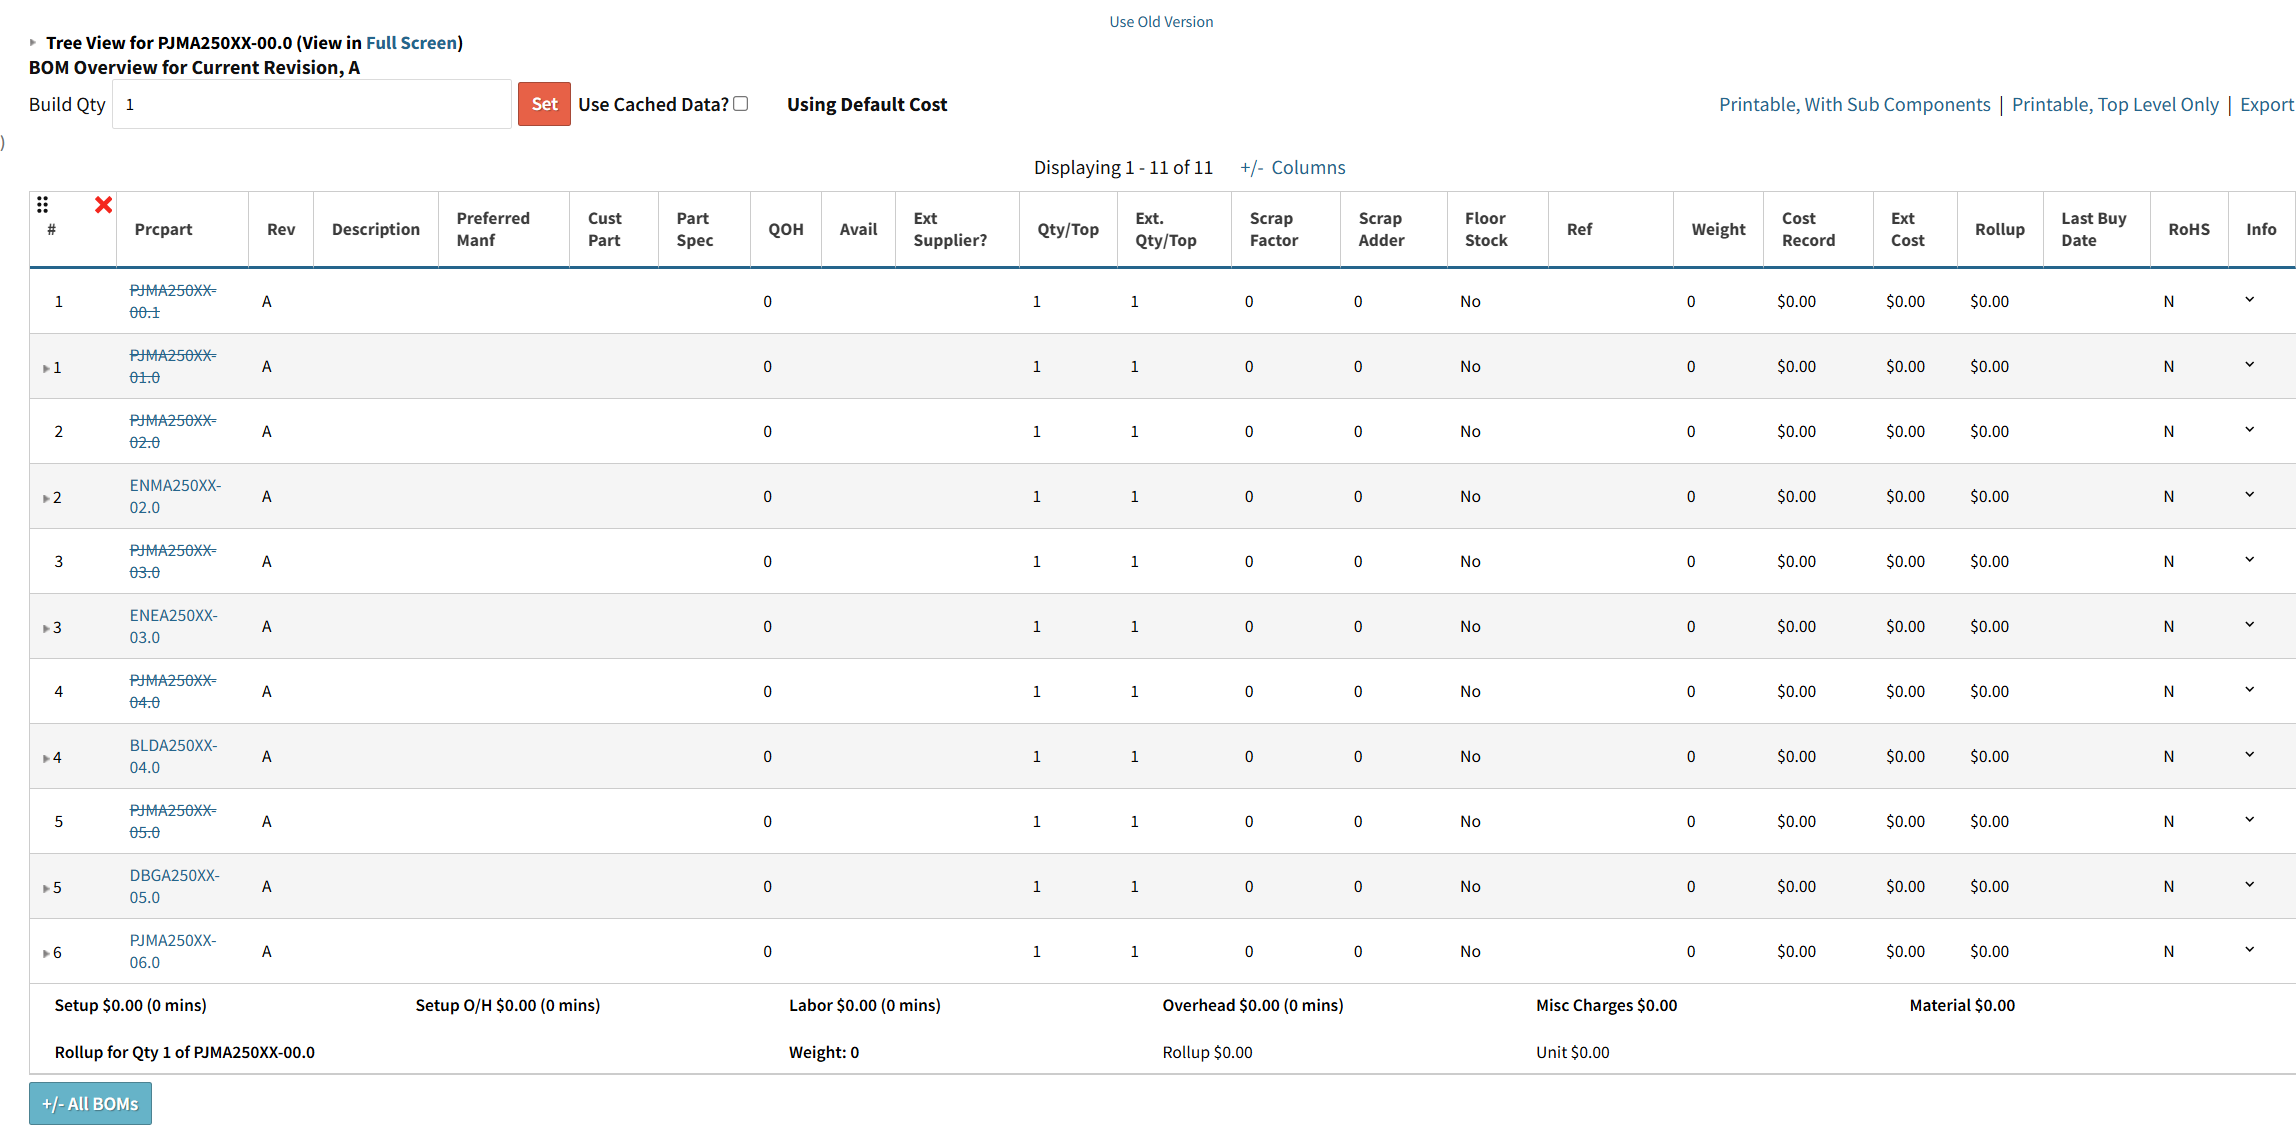Open info chevron for PJMA250XX-06.0 row
The width and height of the screenshot is (2296, 1130).
pyautogui.click(x=2249, y=950)
